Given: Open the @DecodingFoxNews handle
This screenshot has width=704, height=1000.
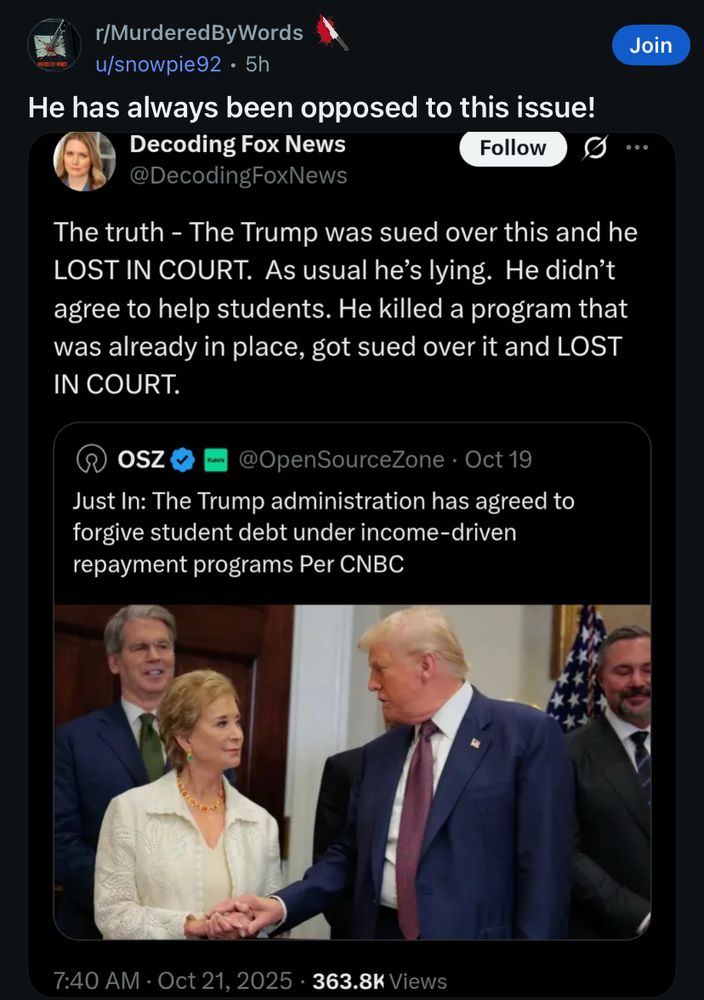Looking at the screenshot, I should pyautogui.click(x=238, y=175).
